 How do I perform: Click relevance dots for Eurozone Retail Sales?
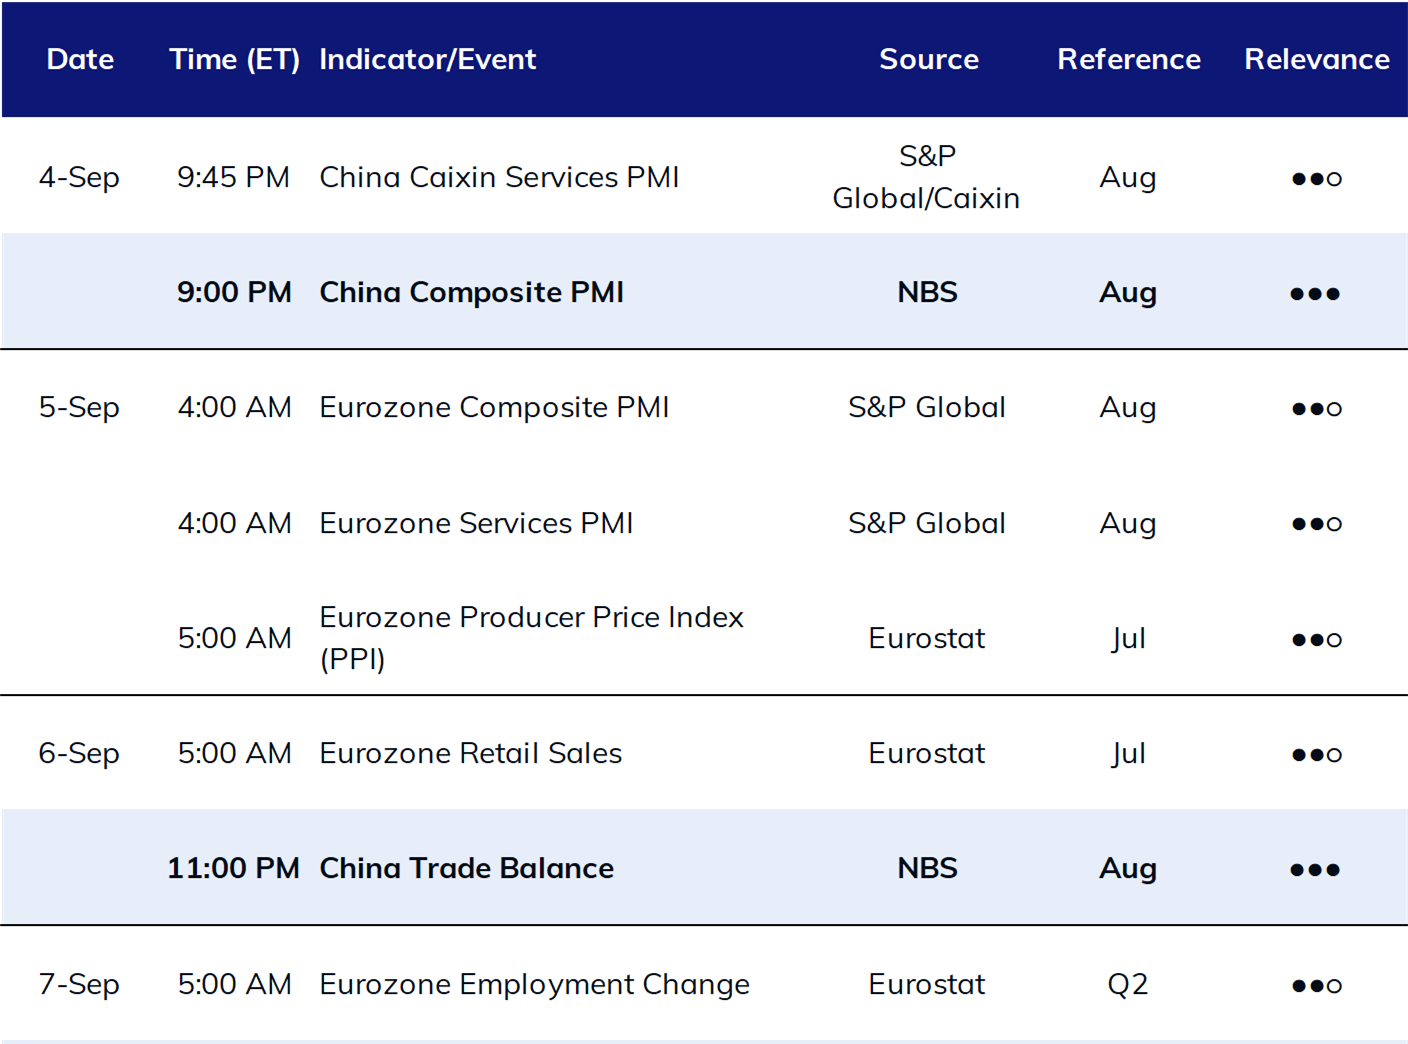[1316, 754]
